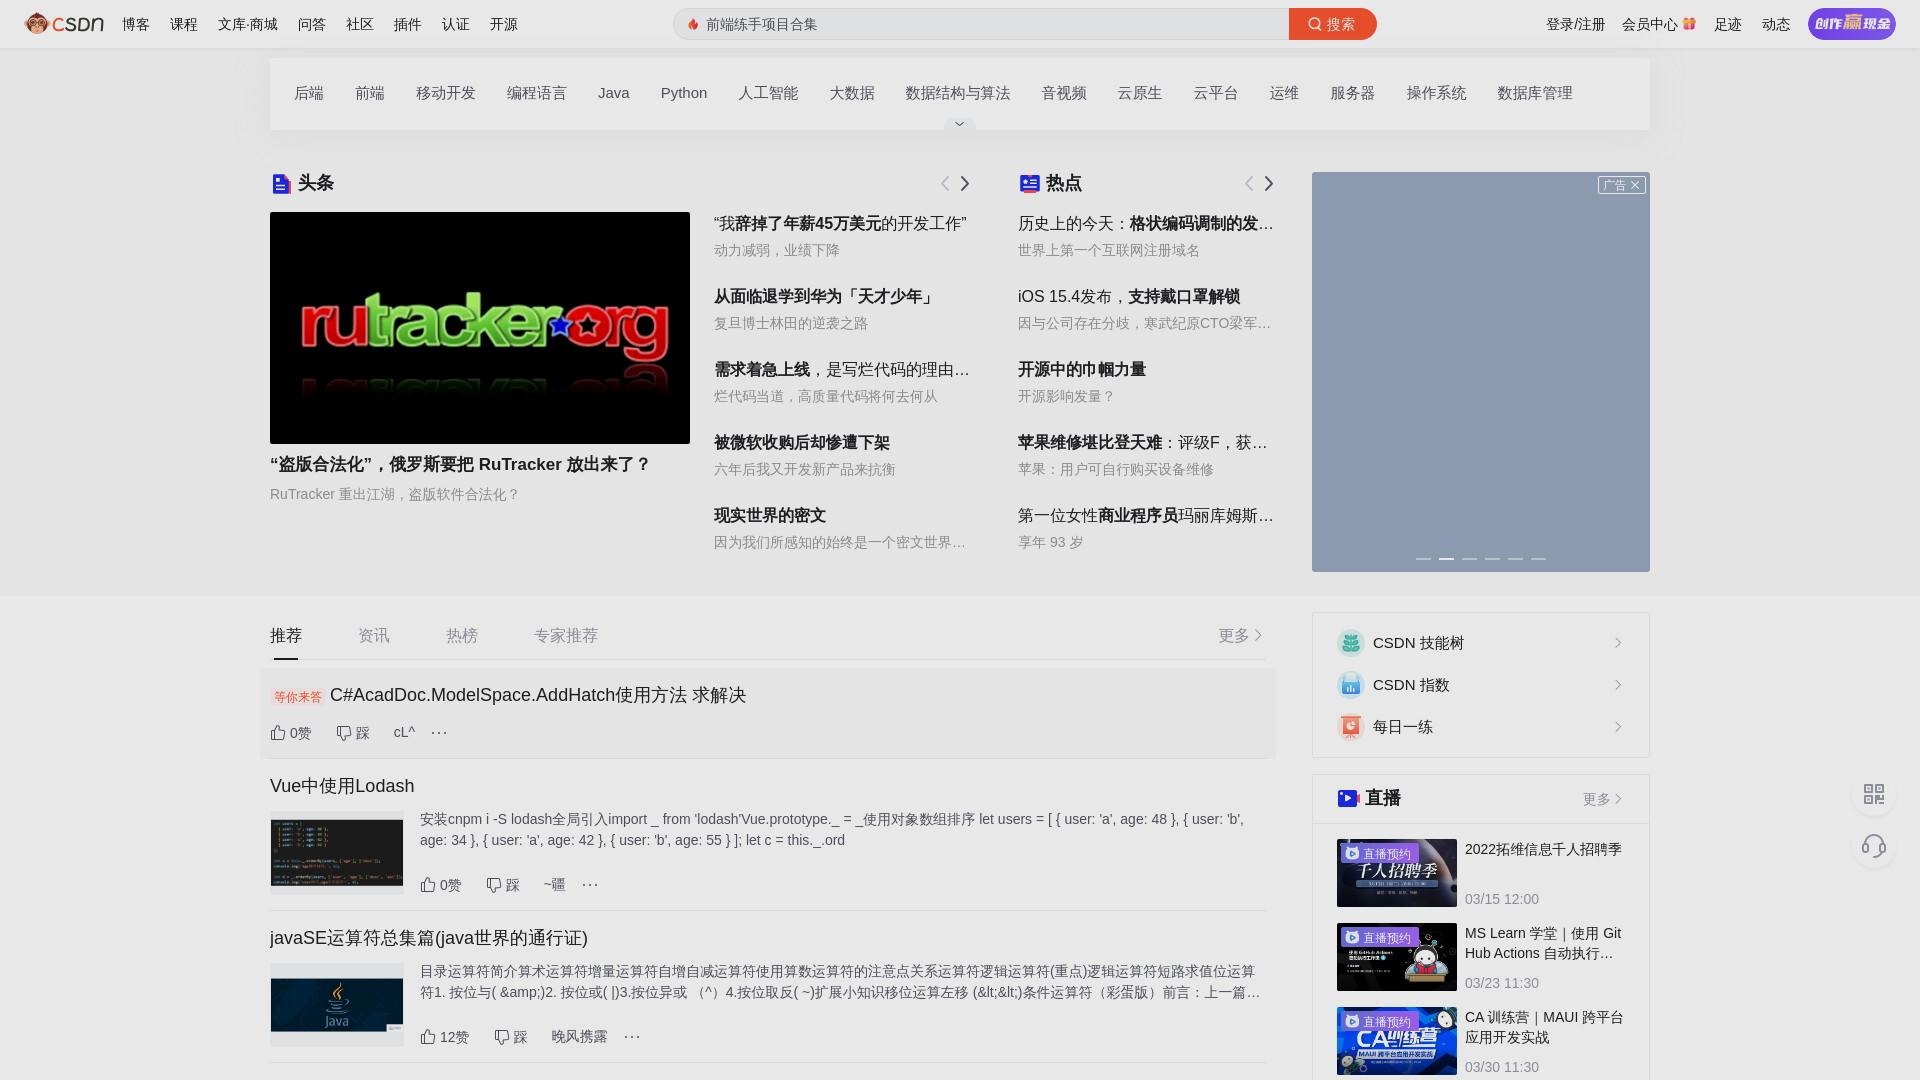Screen dimensions: 1920x1080
Task: Dislike the Vue中使用Lodash post
Action: coord(503,885)
